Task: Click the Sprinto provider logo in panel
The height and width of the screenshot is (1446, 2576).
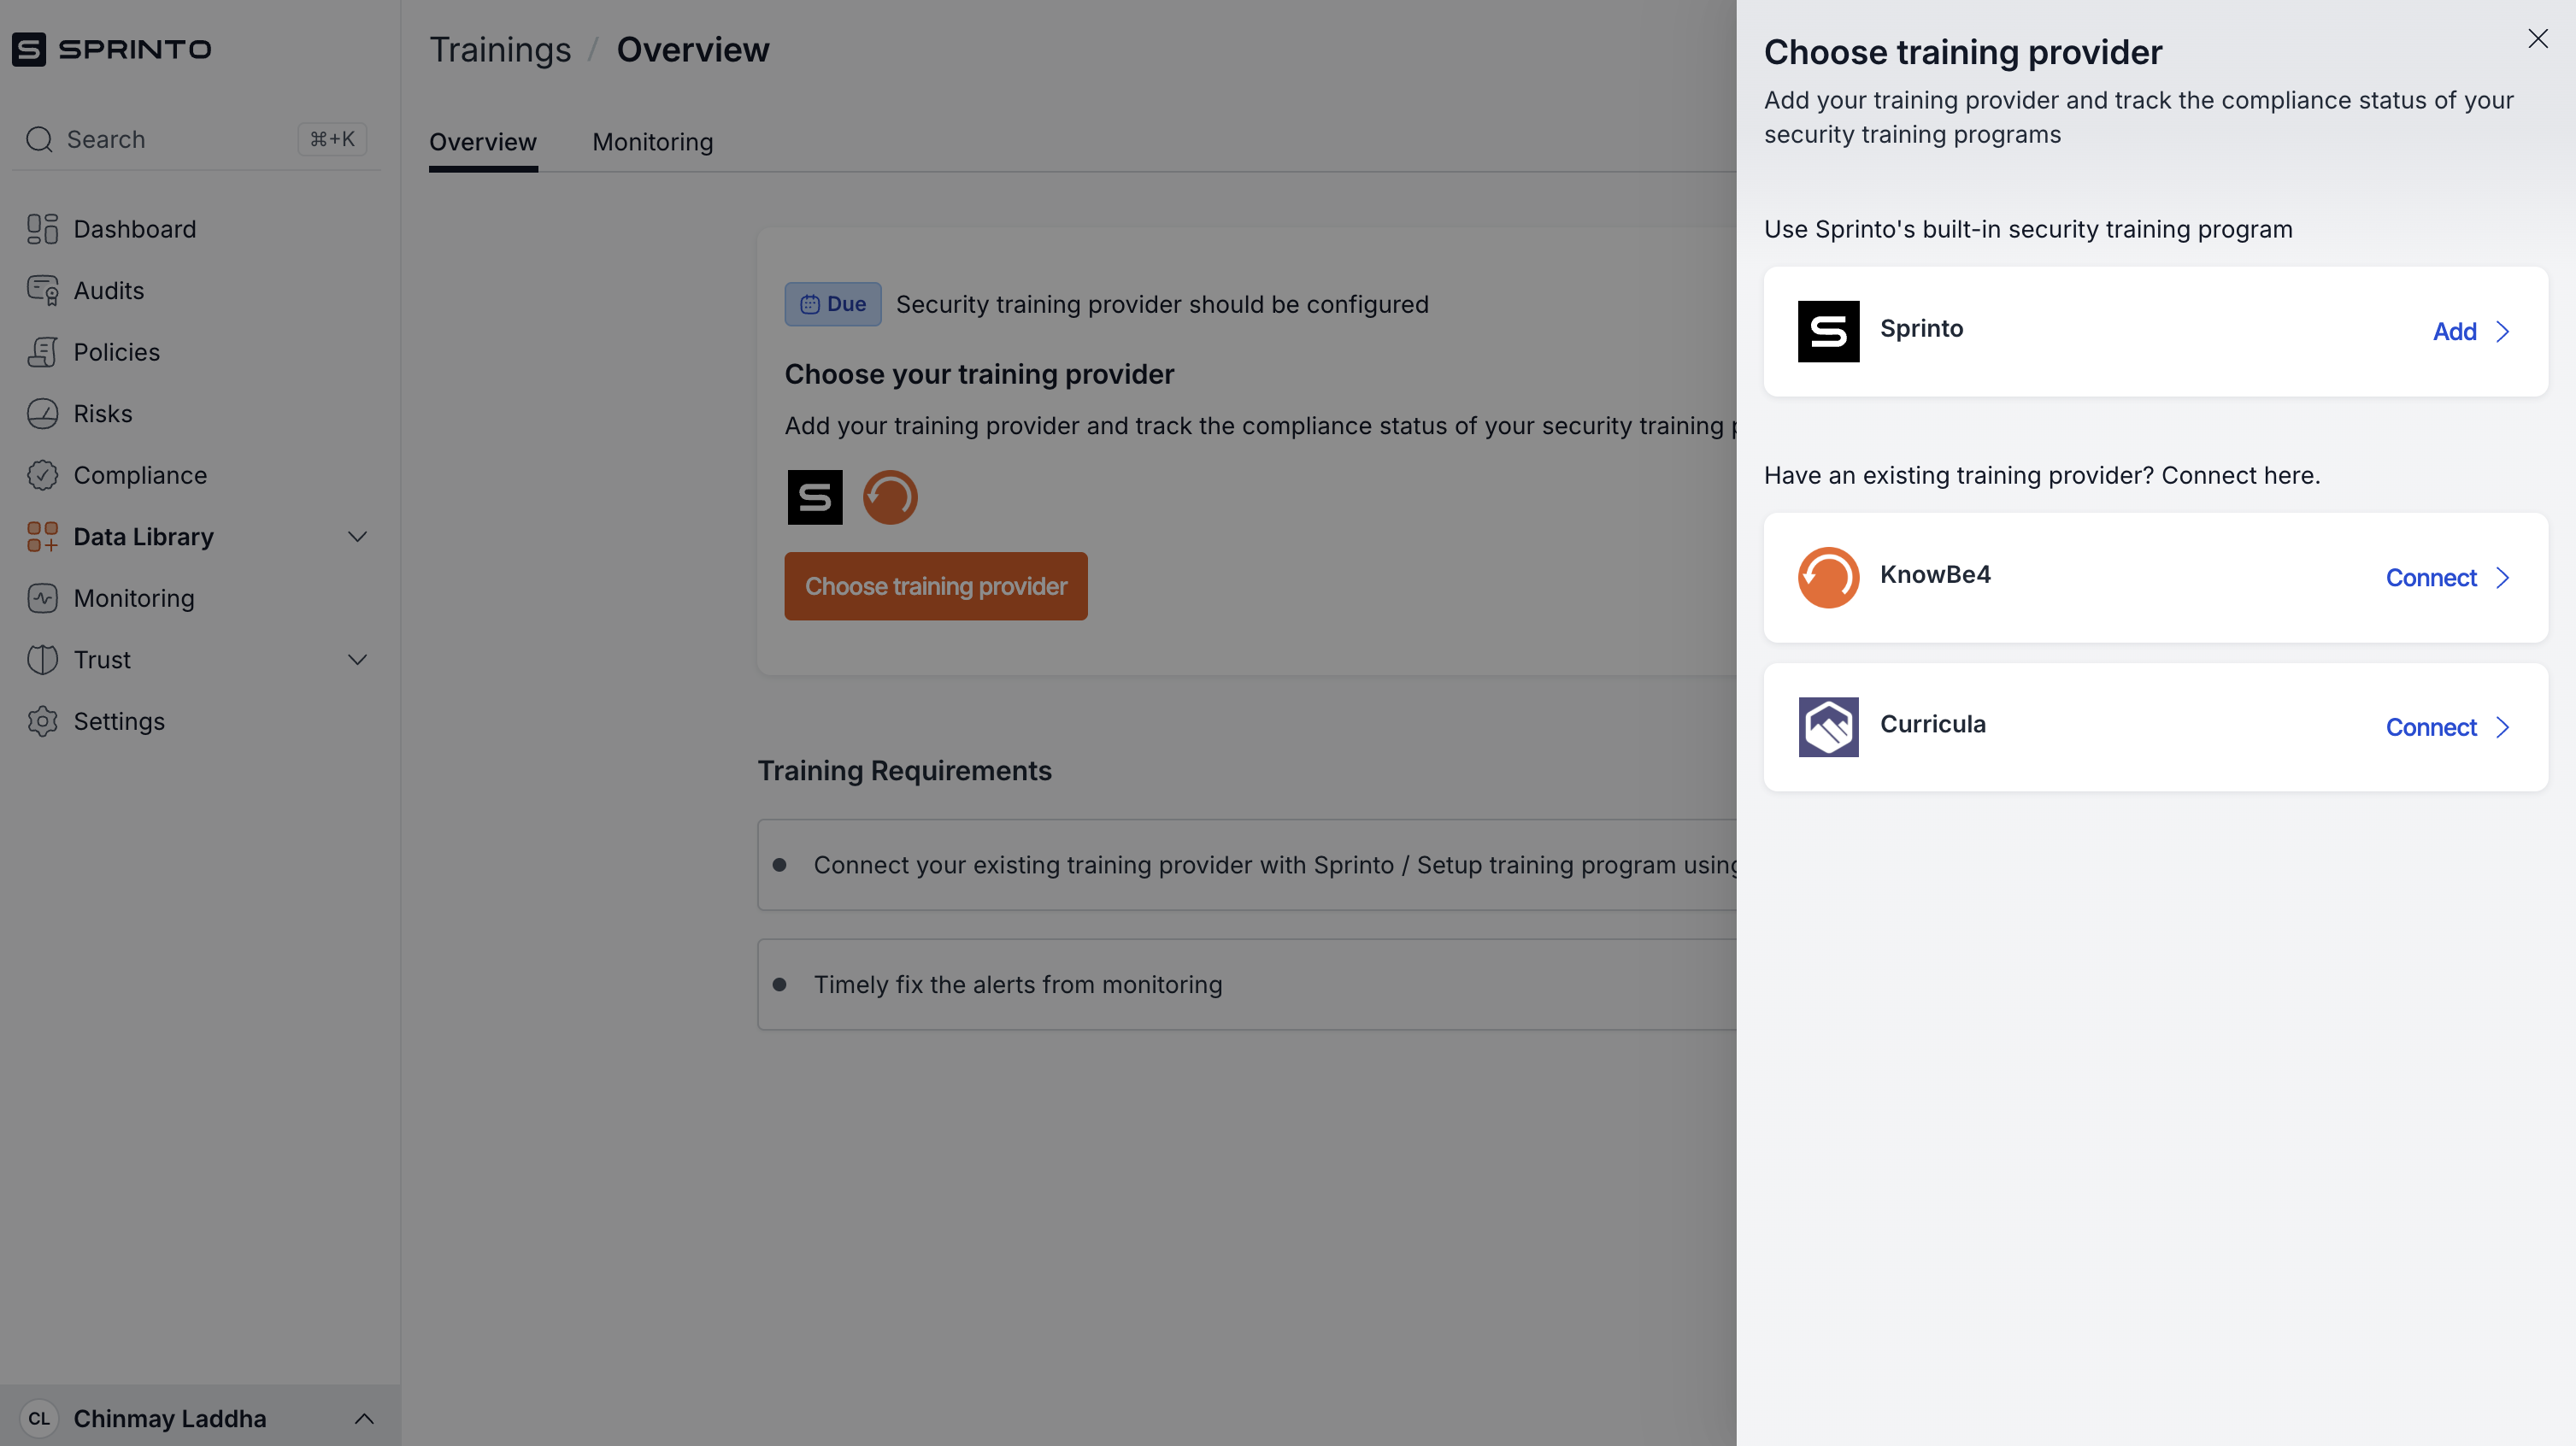Action: (1828, 331)
